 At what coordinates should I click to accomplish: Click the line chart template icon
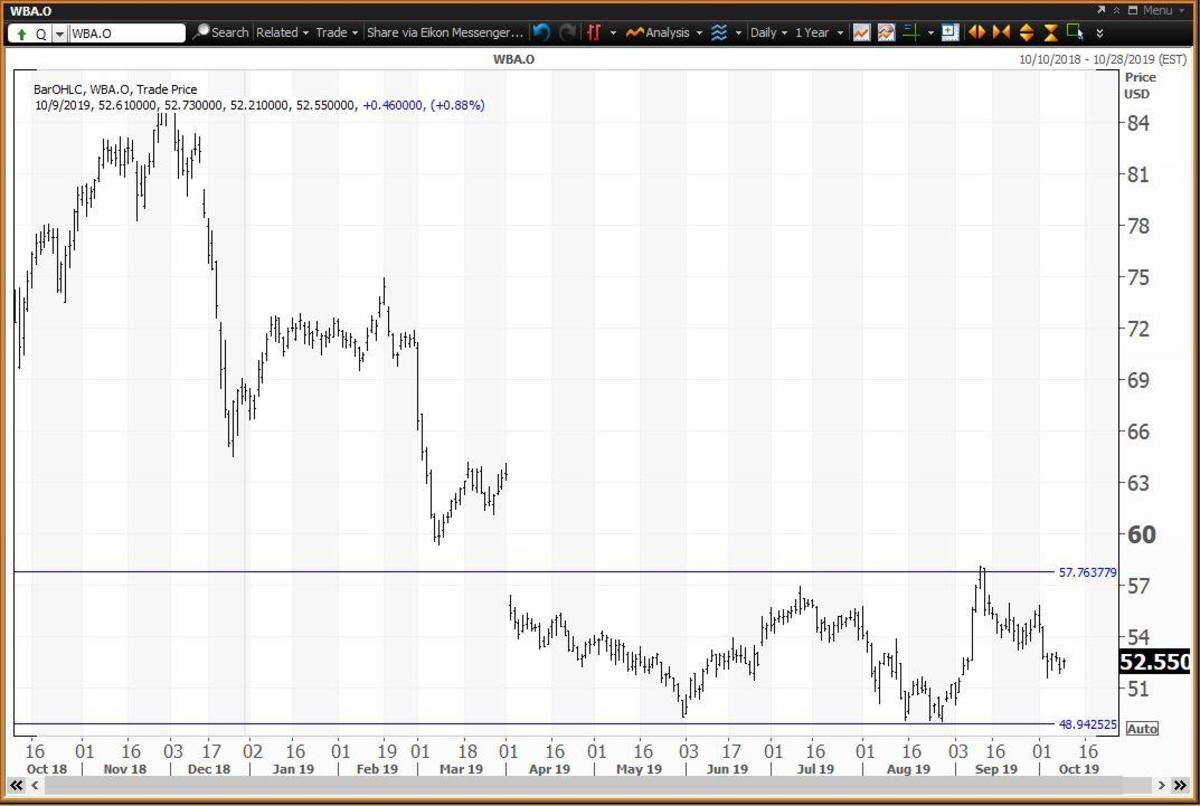(x=861, y=32)
